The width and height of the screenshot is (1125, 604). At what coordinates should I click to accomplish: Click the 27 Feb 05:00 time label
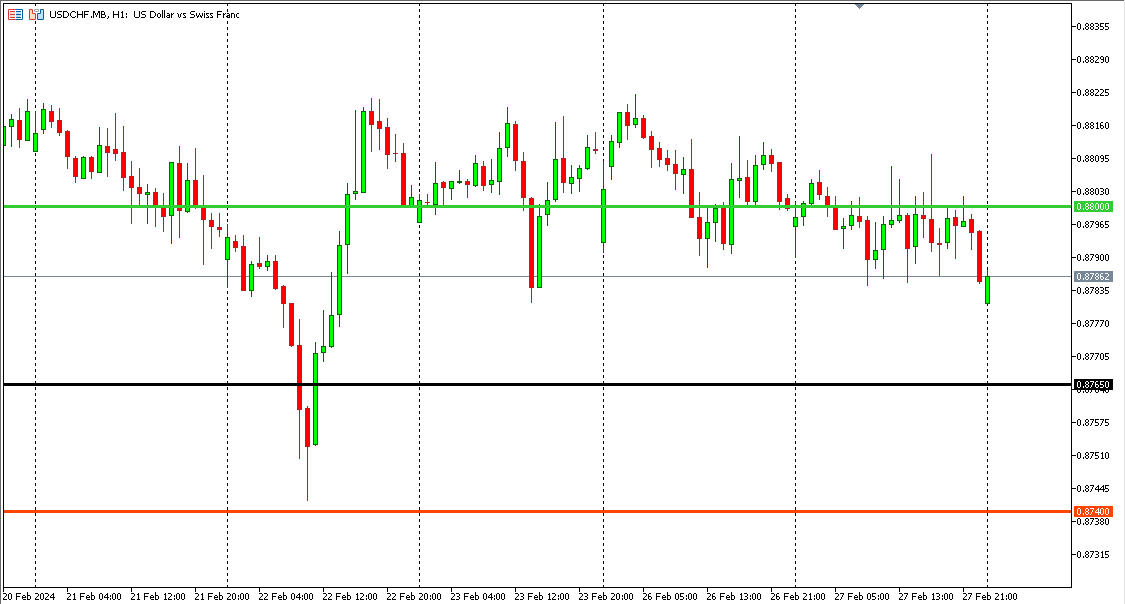point(862,597)
